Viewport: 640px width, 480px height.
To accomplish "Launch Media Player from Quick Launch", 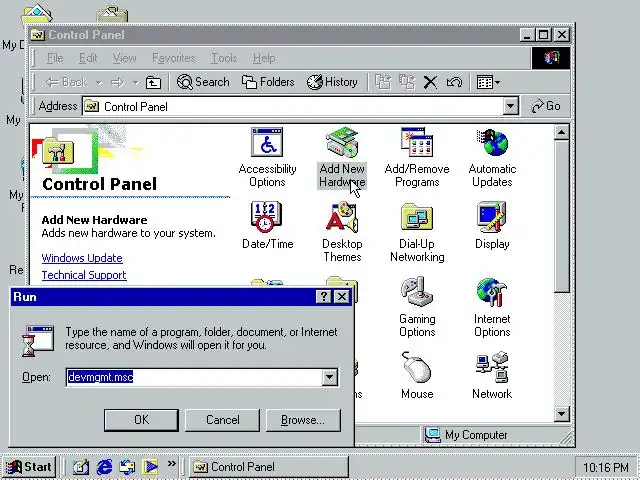I will pos(150,467).
